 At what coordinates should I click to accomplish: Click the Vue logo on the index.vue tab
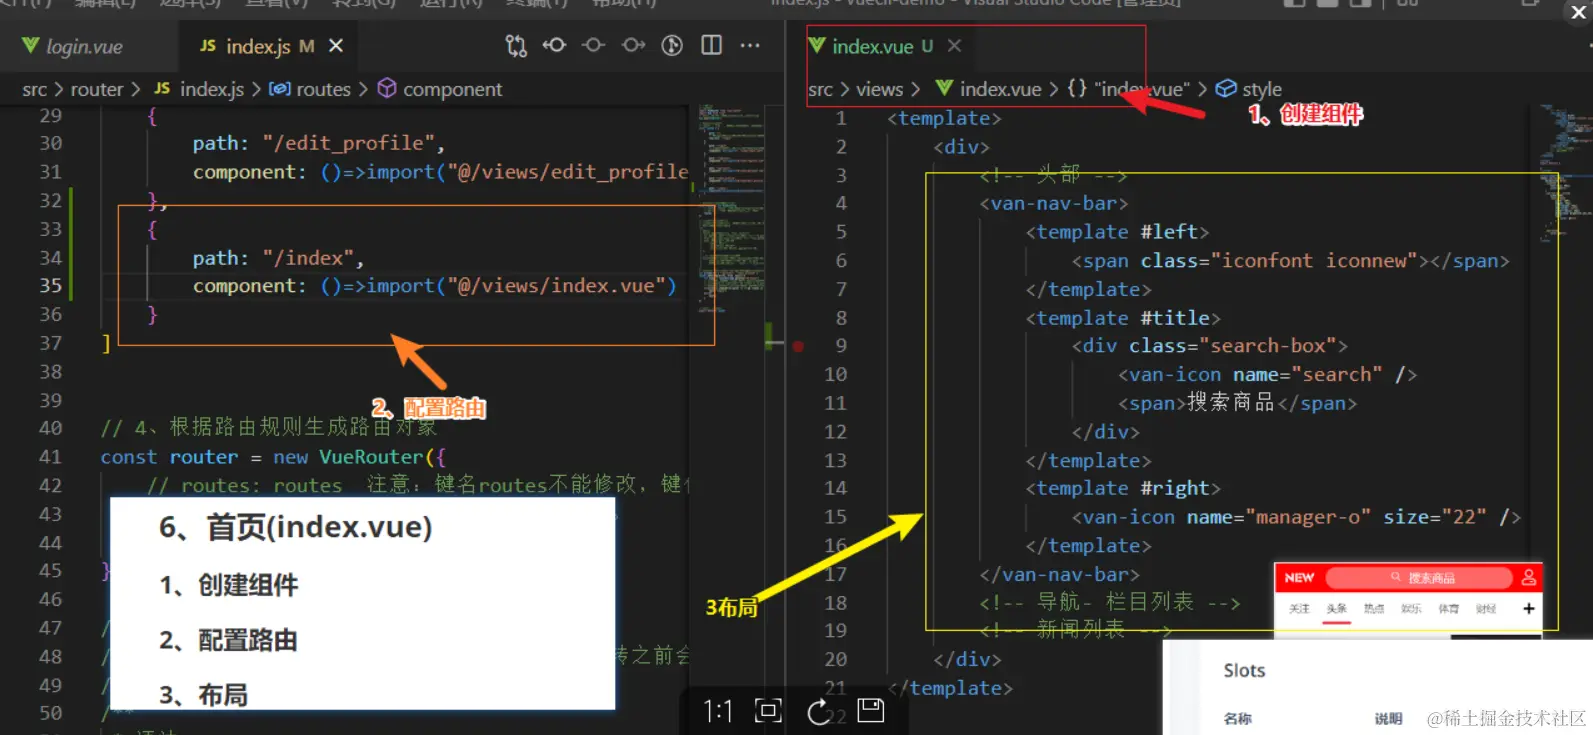(817, 46)
